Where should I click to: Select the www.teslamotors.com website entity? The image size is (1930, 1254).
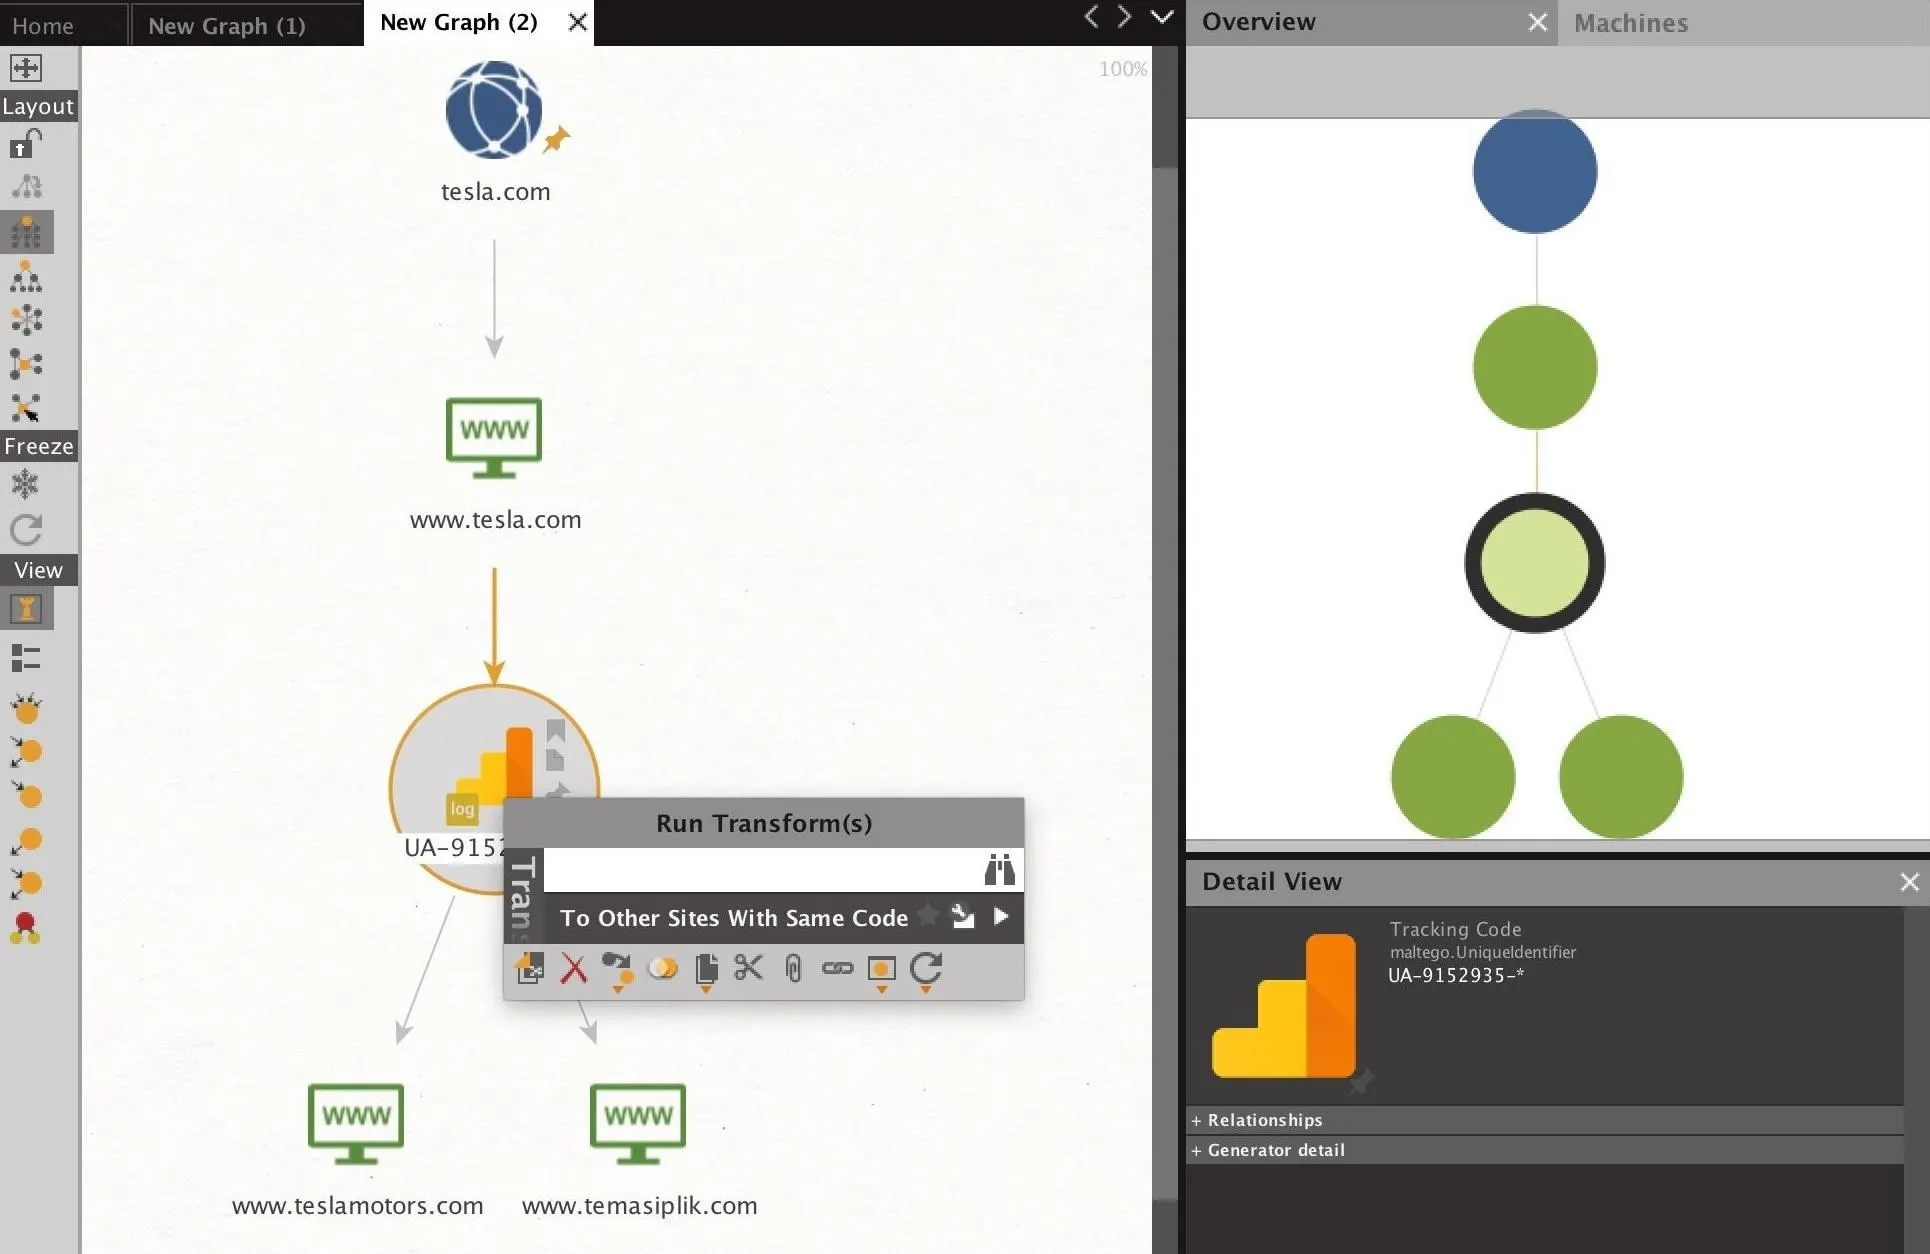coord(356,1124)
